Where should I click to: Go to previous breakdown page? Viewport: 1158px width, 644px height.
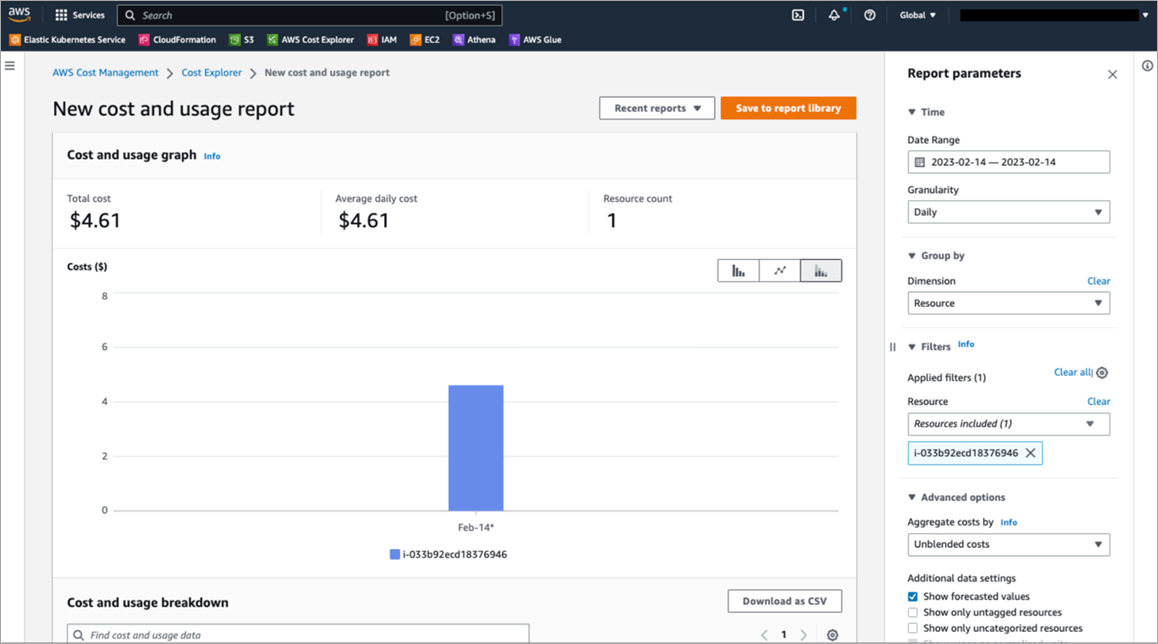tap(764, 635)
